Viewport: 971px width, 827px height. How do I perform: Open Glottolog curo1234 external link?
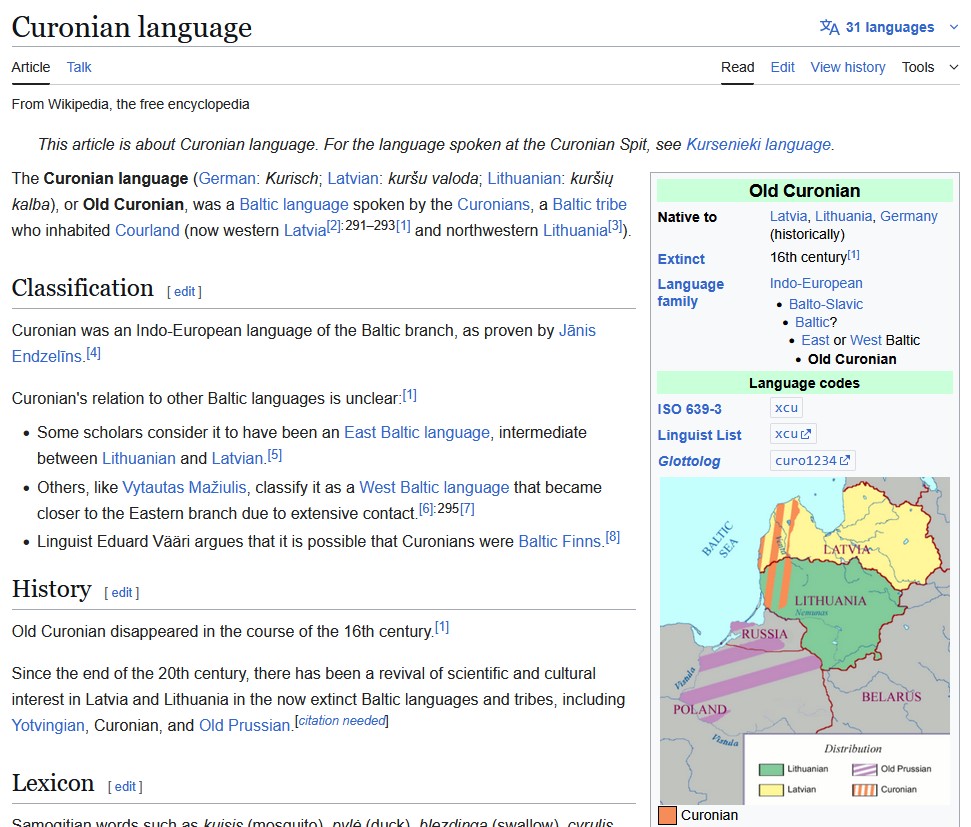pyautogui.click(x=812, y=461)
